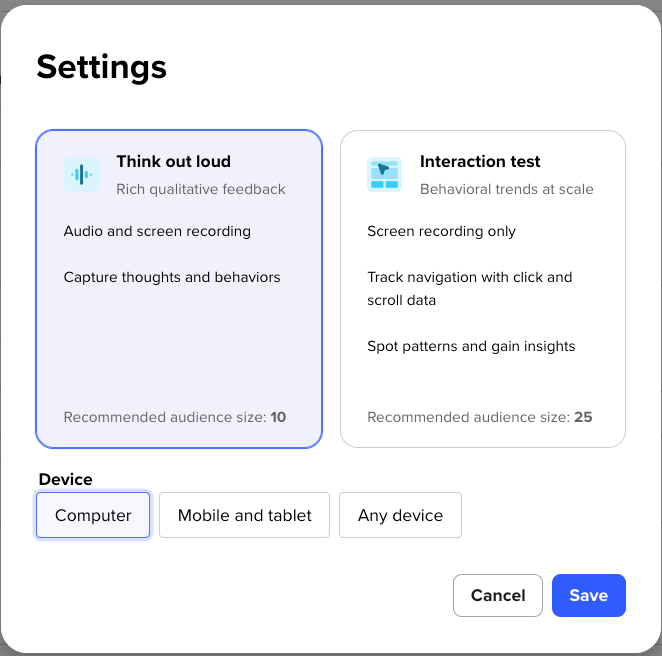662x656 pixels.
Task: Click the Device section label
Action: [65, 480]
